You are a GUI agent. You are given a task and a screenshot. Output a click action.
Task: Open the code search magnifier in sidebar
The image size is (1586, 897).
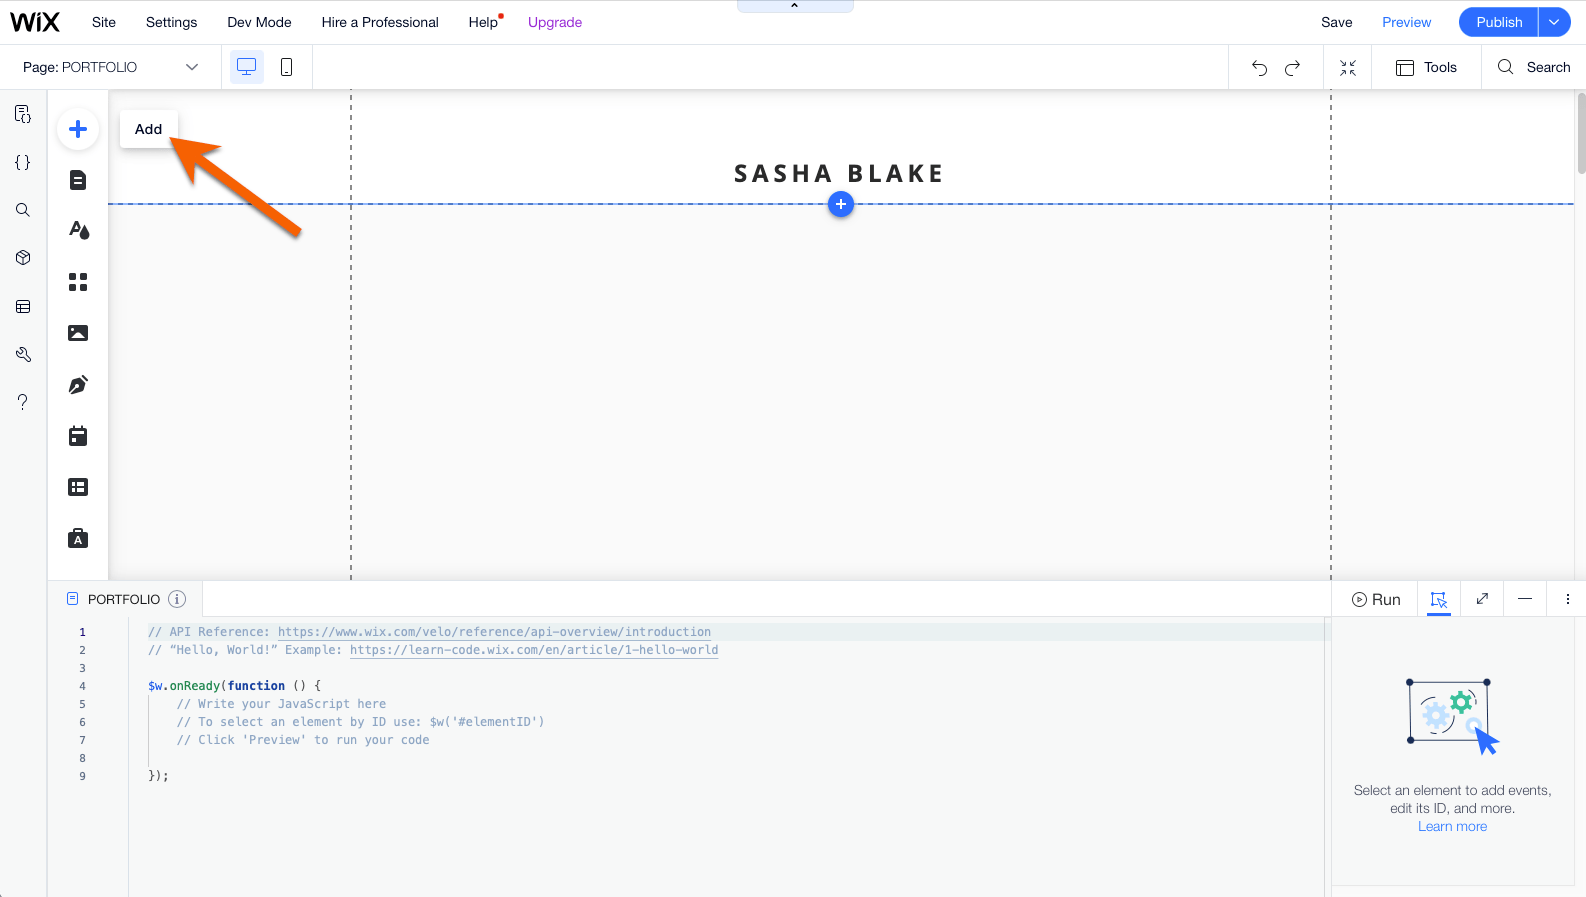23,210
